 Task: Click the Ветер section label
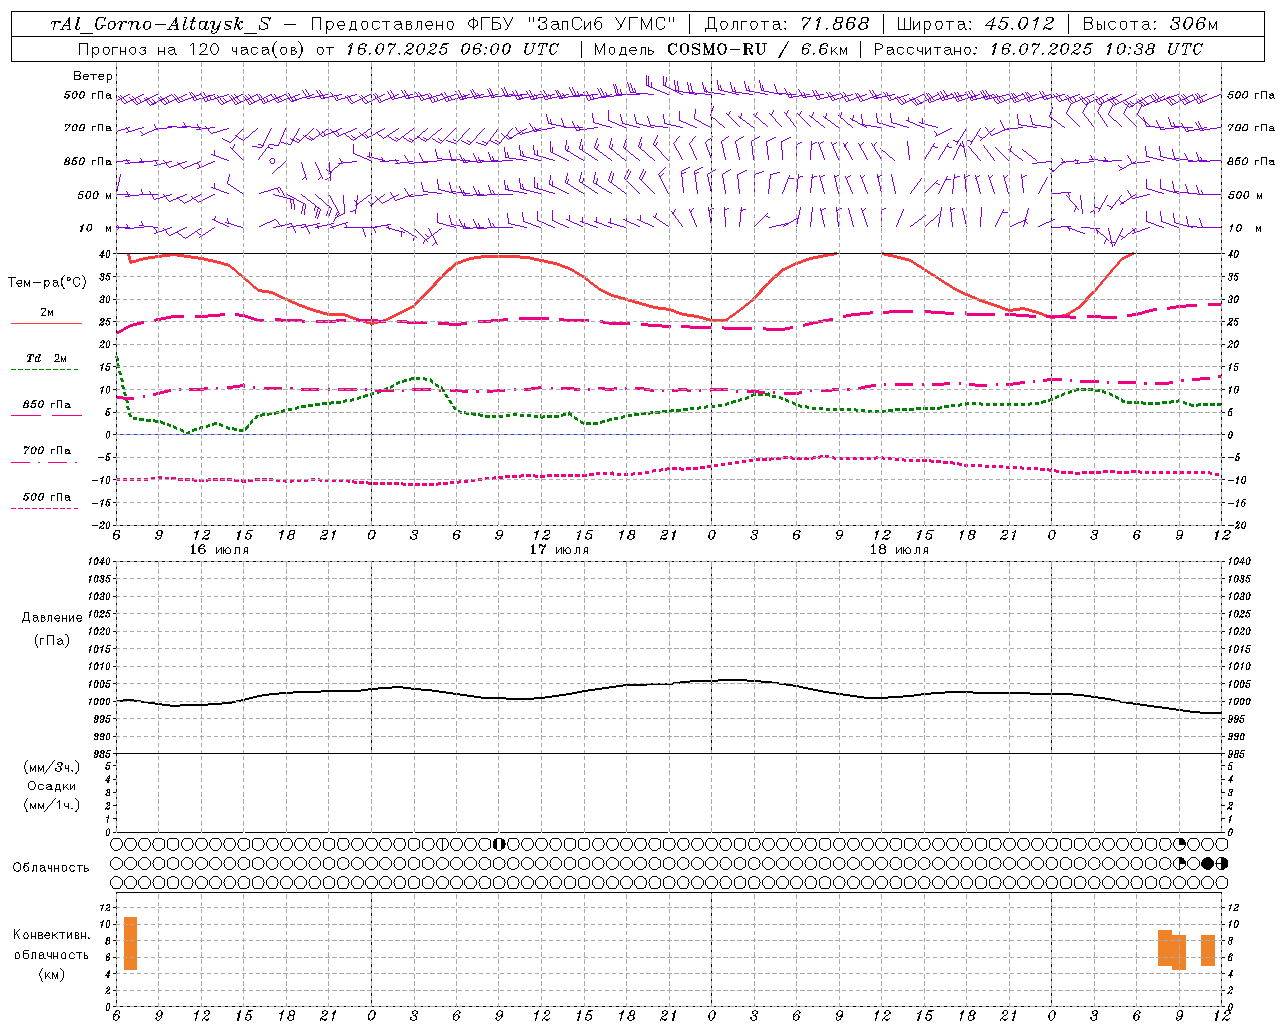93,76
